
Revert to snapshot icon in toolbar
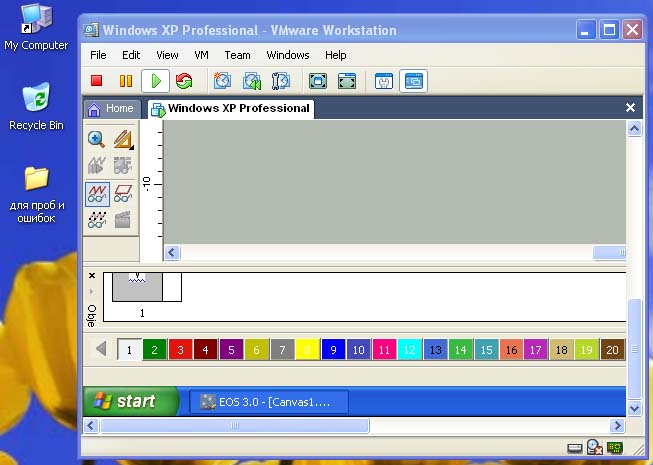[x=252, y=81]
